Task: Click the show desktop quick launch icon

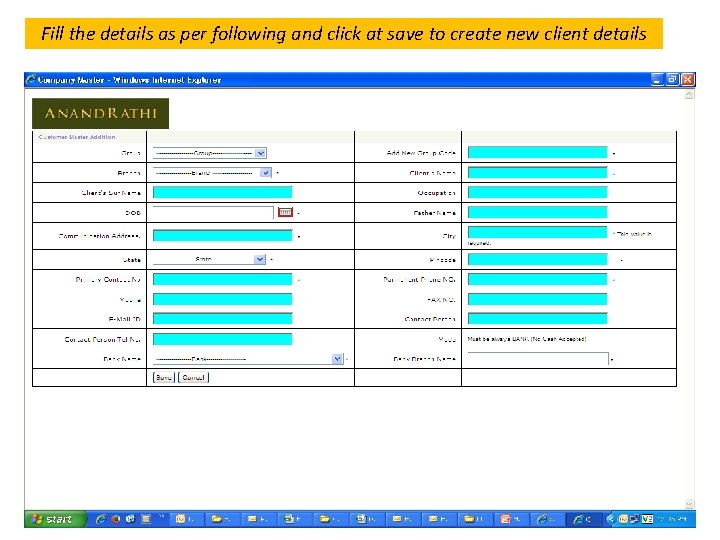Action: coord(146,519)
